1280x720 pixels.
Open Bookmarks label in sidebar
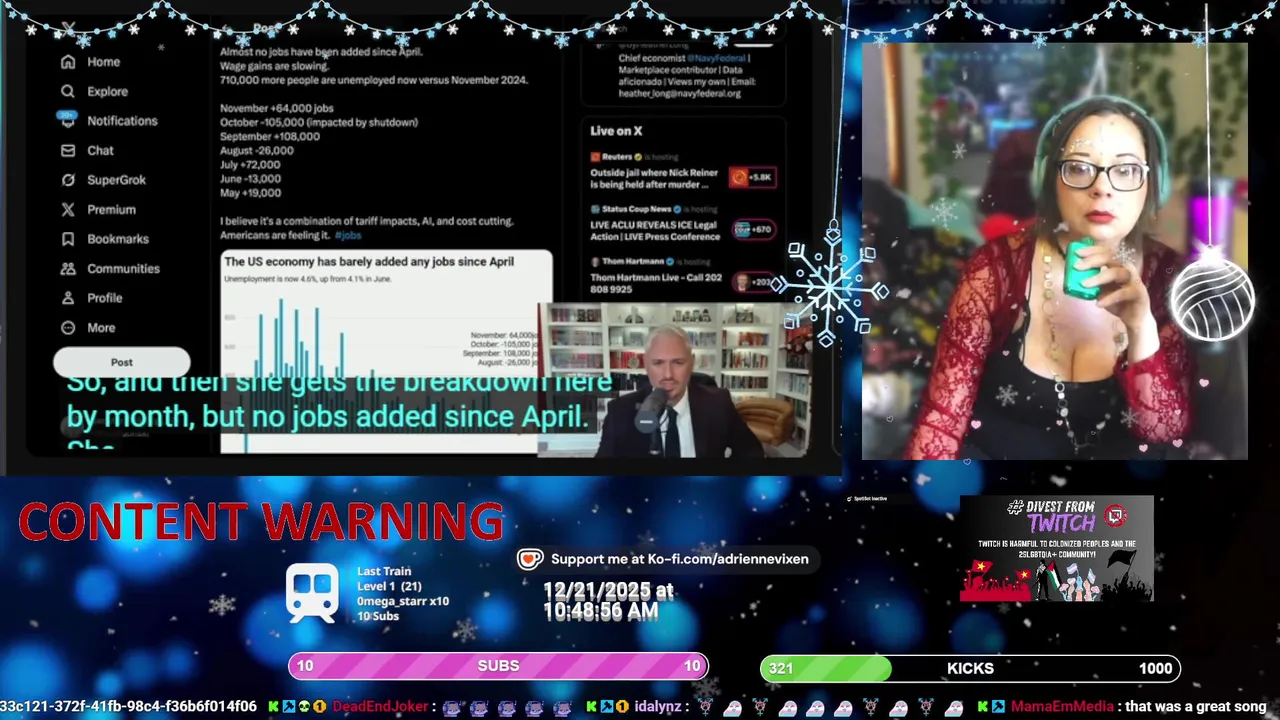tap(118, 239)
